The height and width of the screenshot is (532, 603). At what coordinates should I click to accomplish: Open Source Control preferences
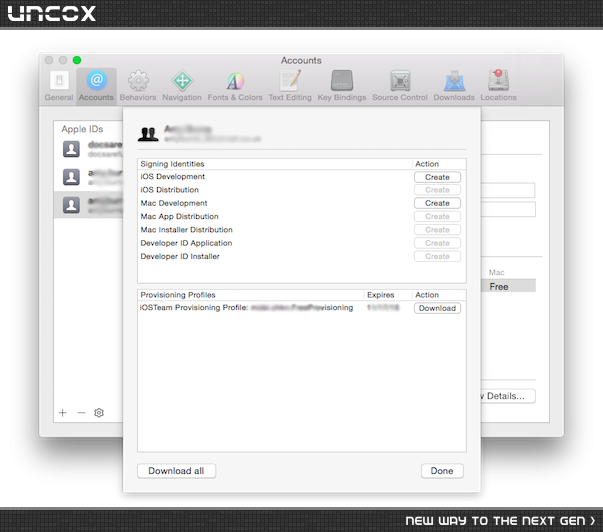[x=400, y=86]
